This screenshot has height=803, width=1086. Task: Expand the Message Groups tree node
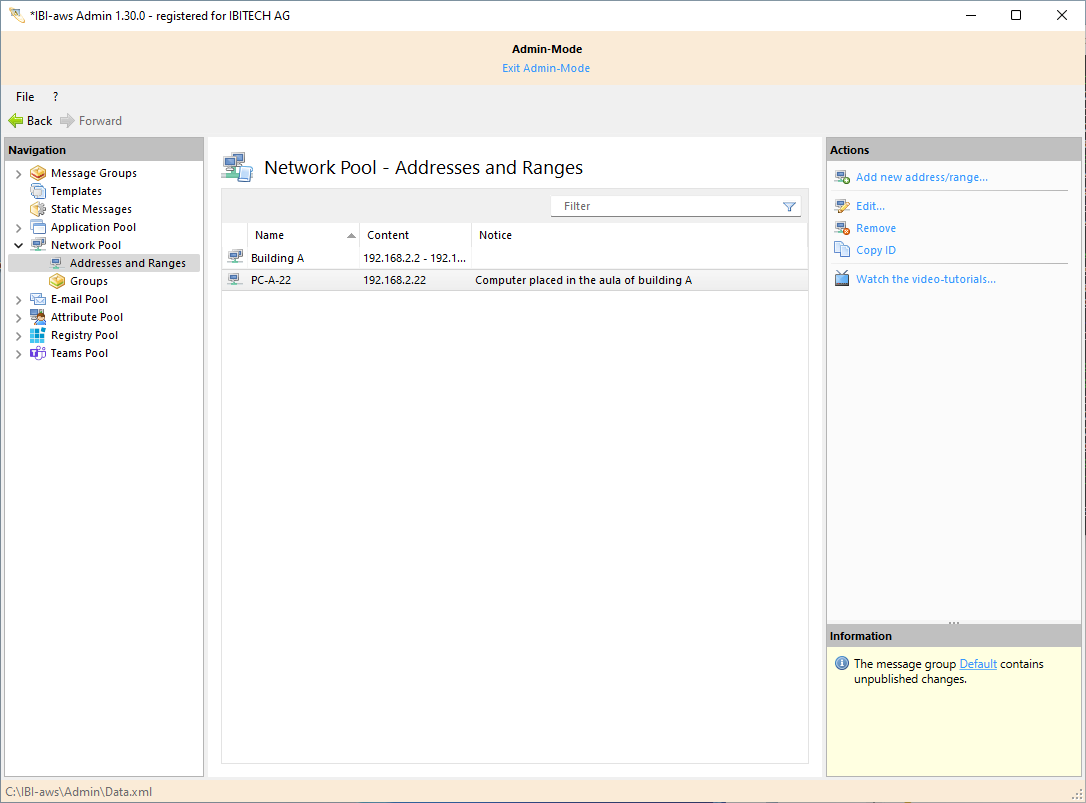(x=18, y=174)
